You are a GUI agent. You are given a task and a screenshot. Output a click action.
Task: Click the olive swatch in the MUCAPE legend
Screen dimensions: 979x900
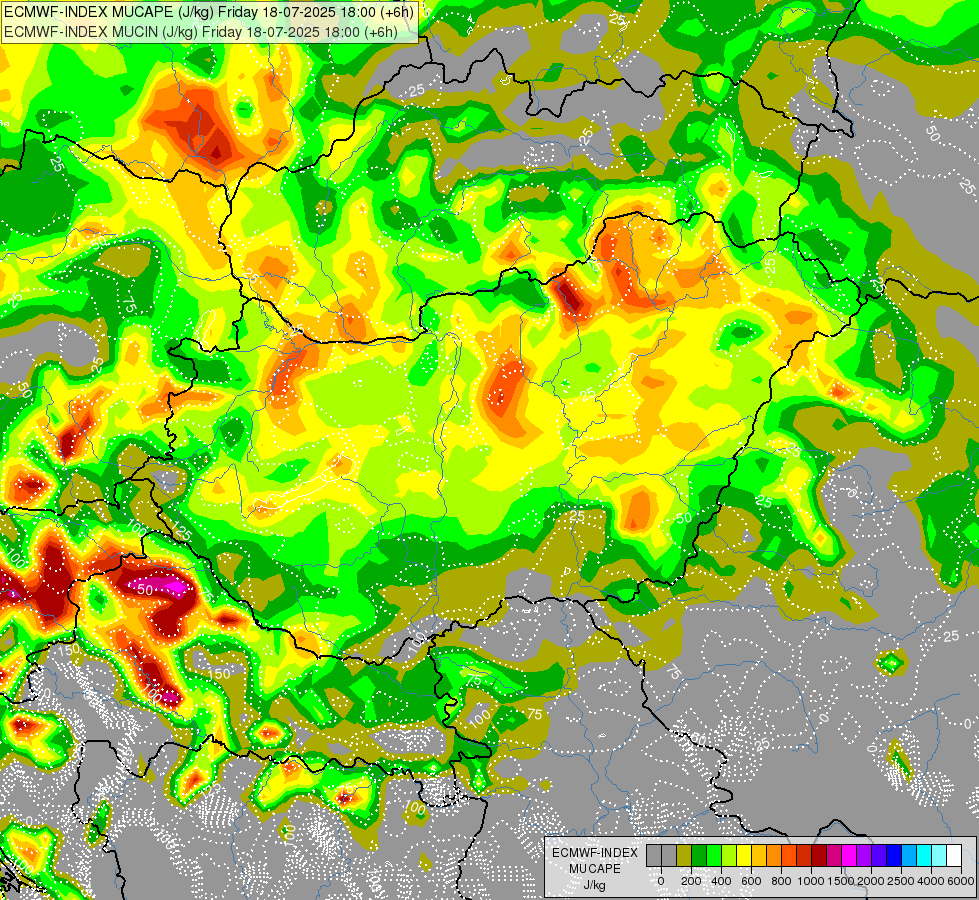(684, 855)
